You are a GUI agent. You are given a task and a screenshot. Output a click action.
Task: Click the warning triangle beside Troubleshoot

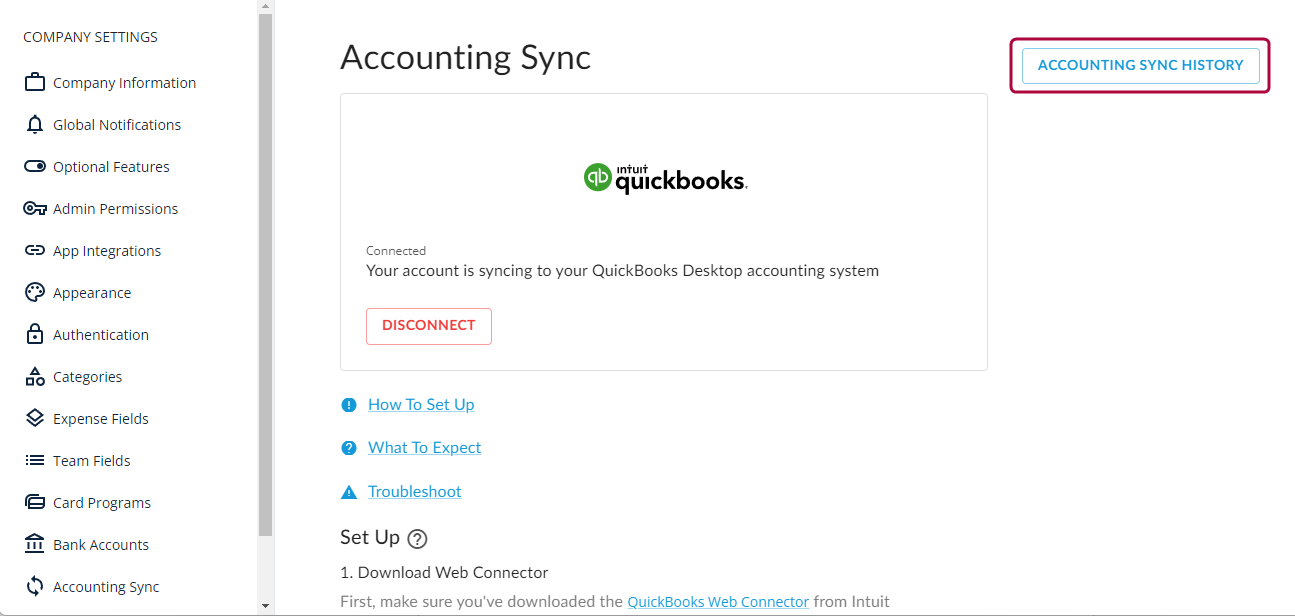pyautogui.click(x=348, y=490)
